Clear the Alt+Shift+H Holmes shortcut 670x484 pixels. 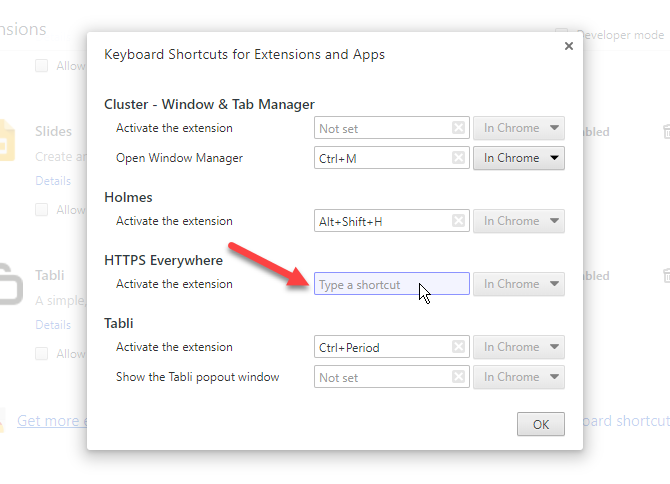(458, 221)
